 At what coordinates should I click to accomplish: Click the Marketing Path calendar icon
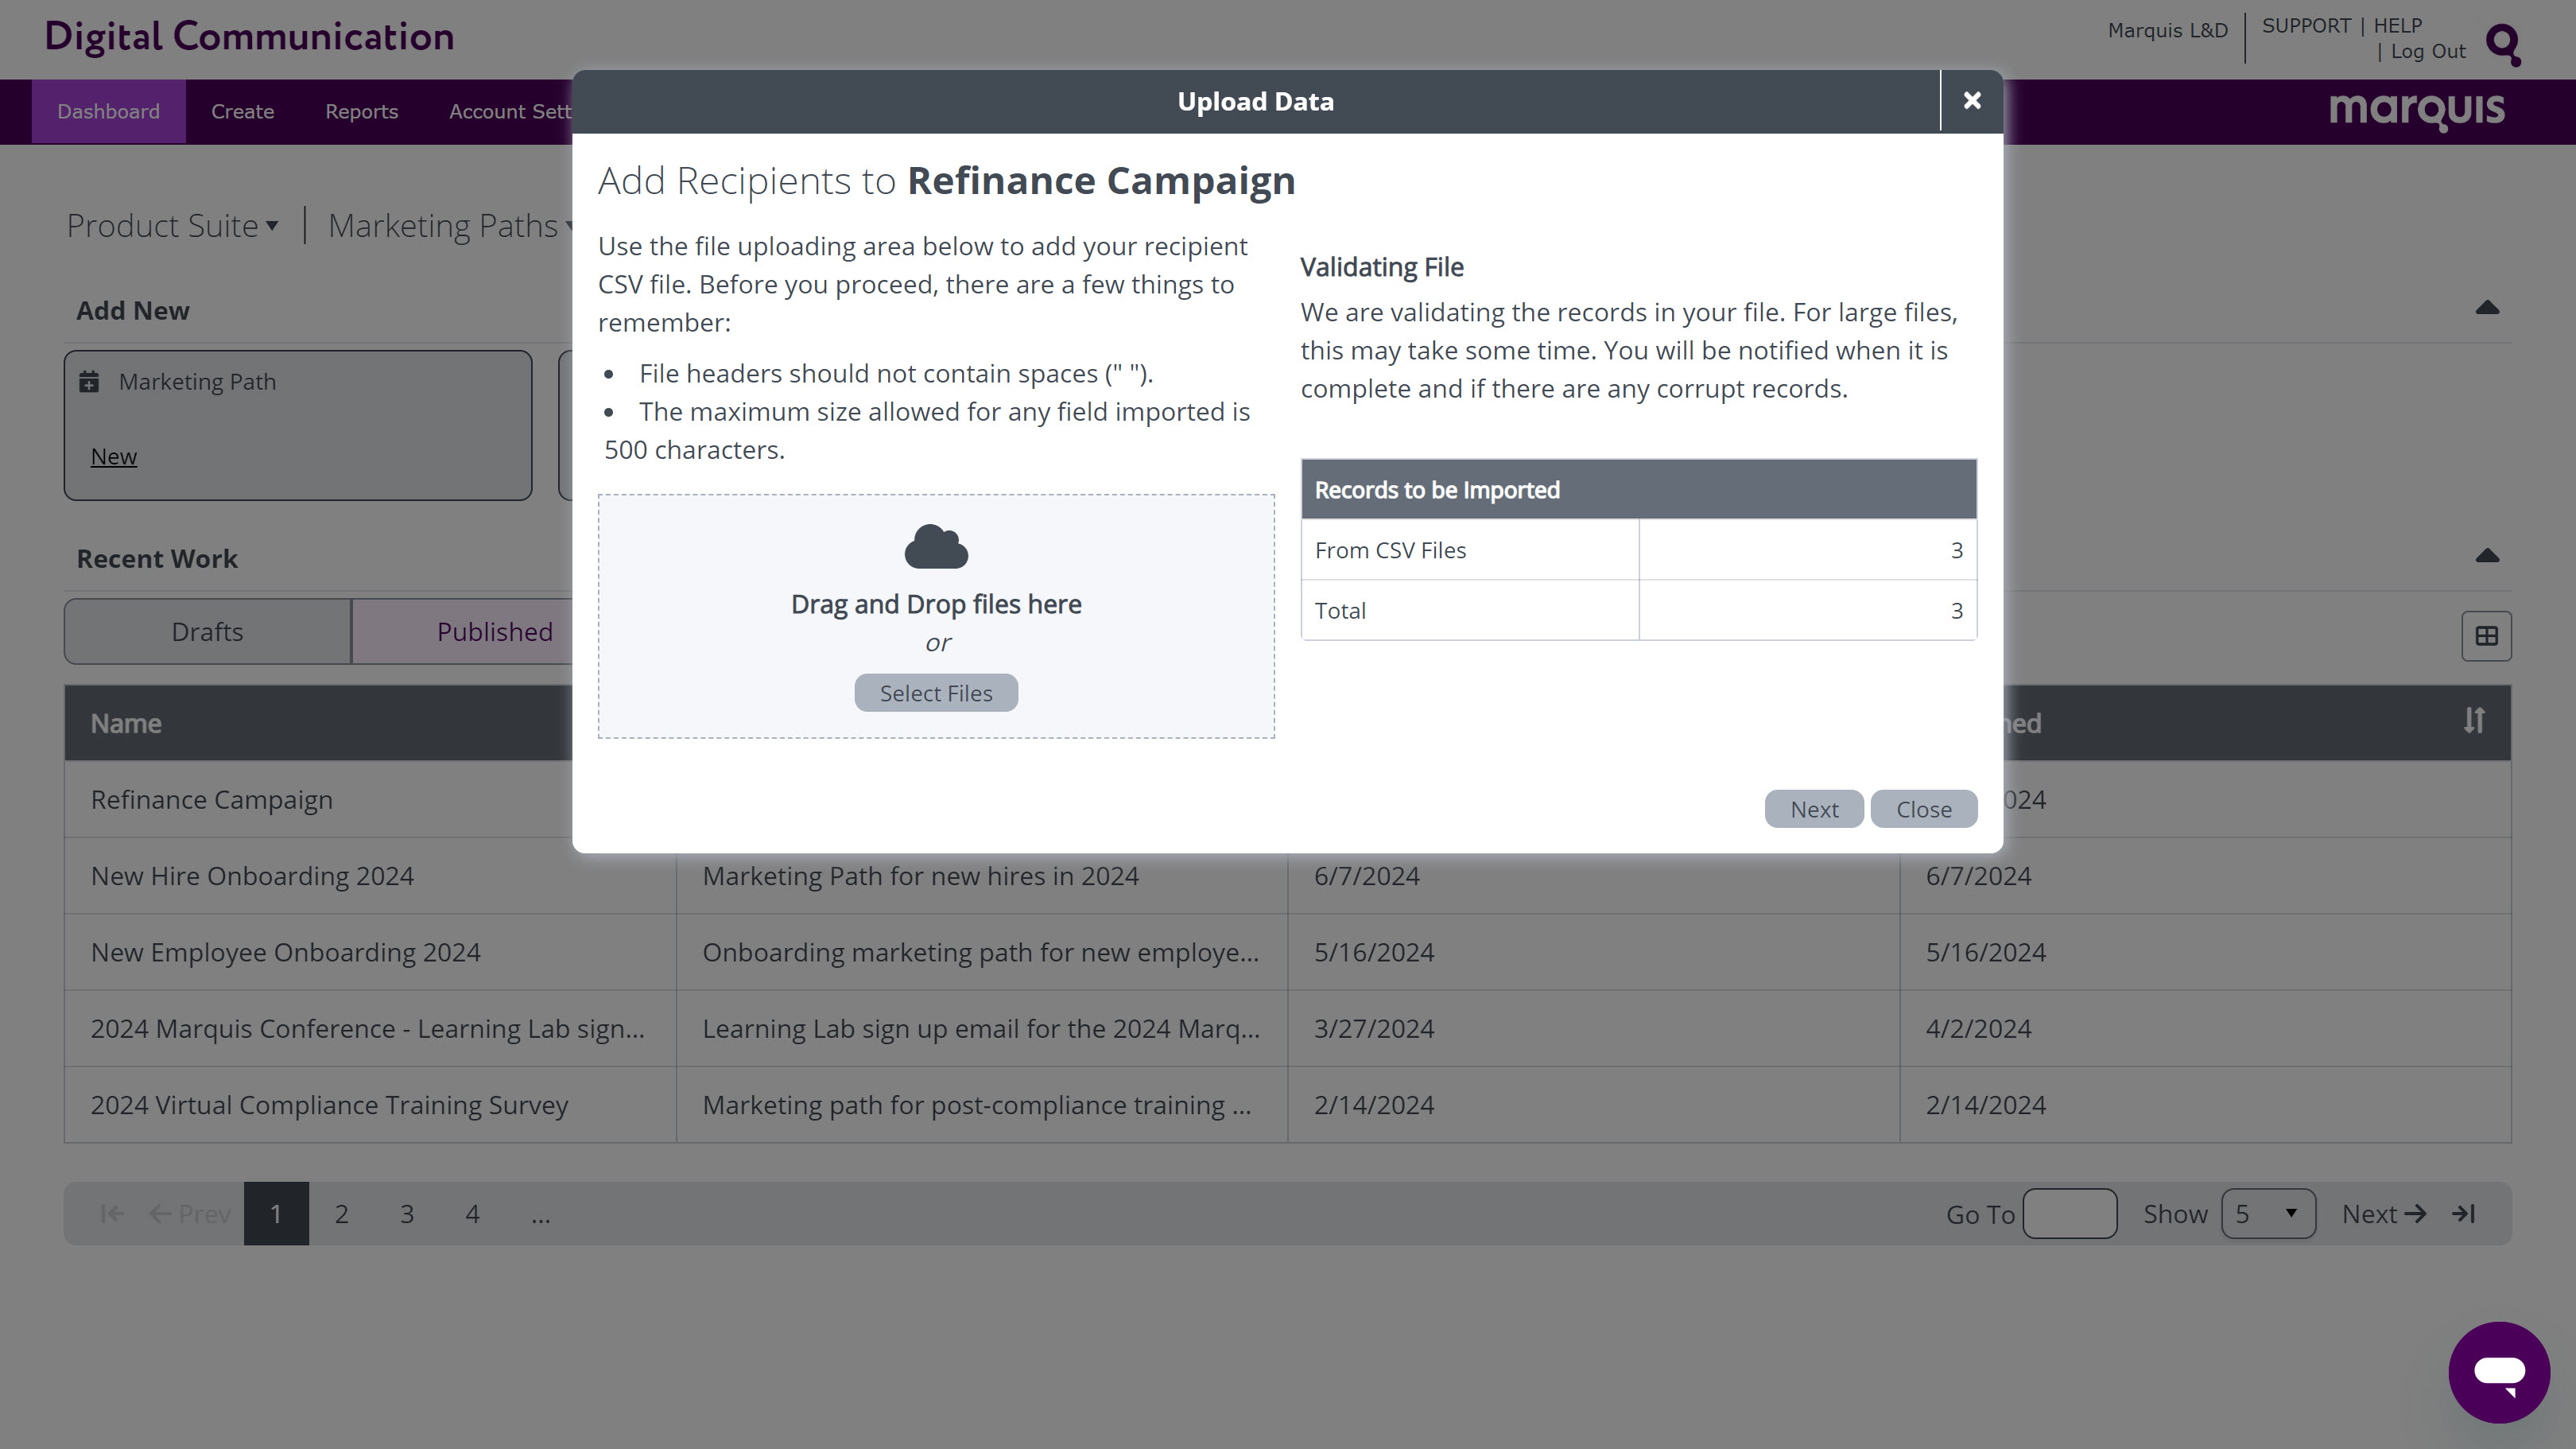tap(89, 382)
